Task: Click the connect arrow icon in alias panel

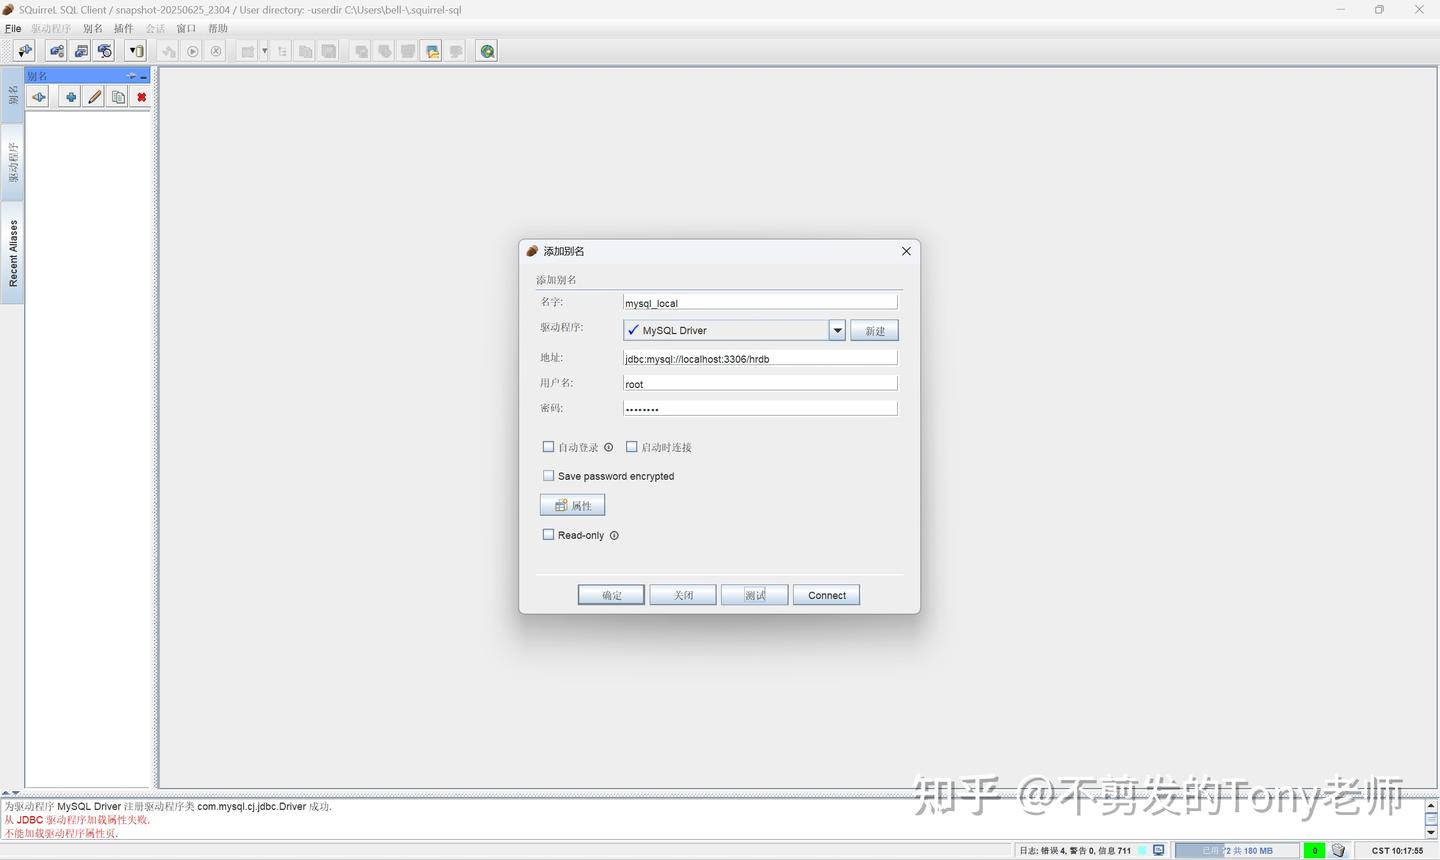Action: (37, 96)
